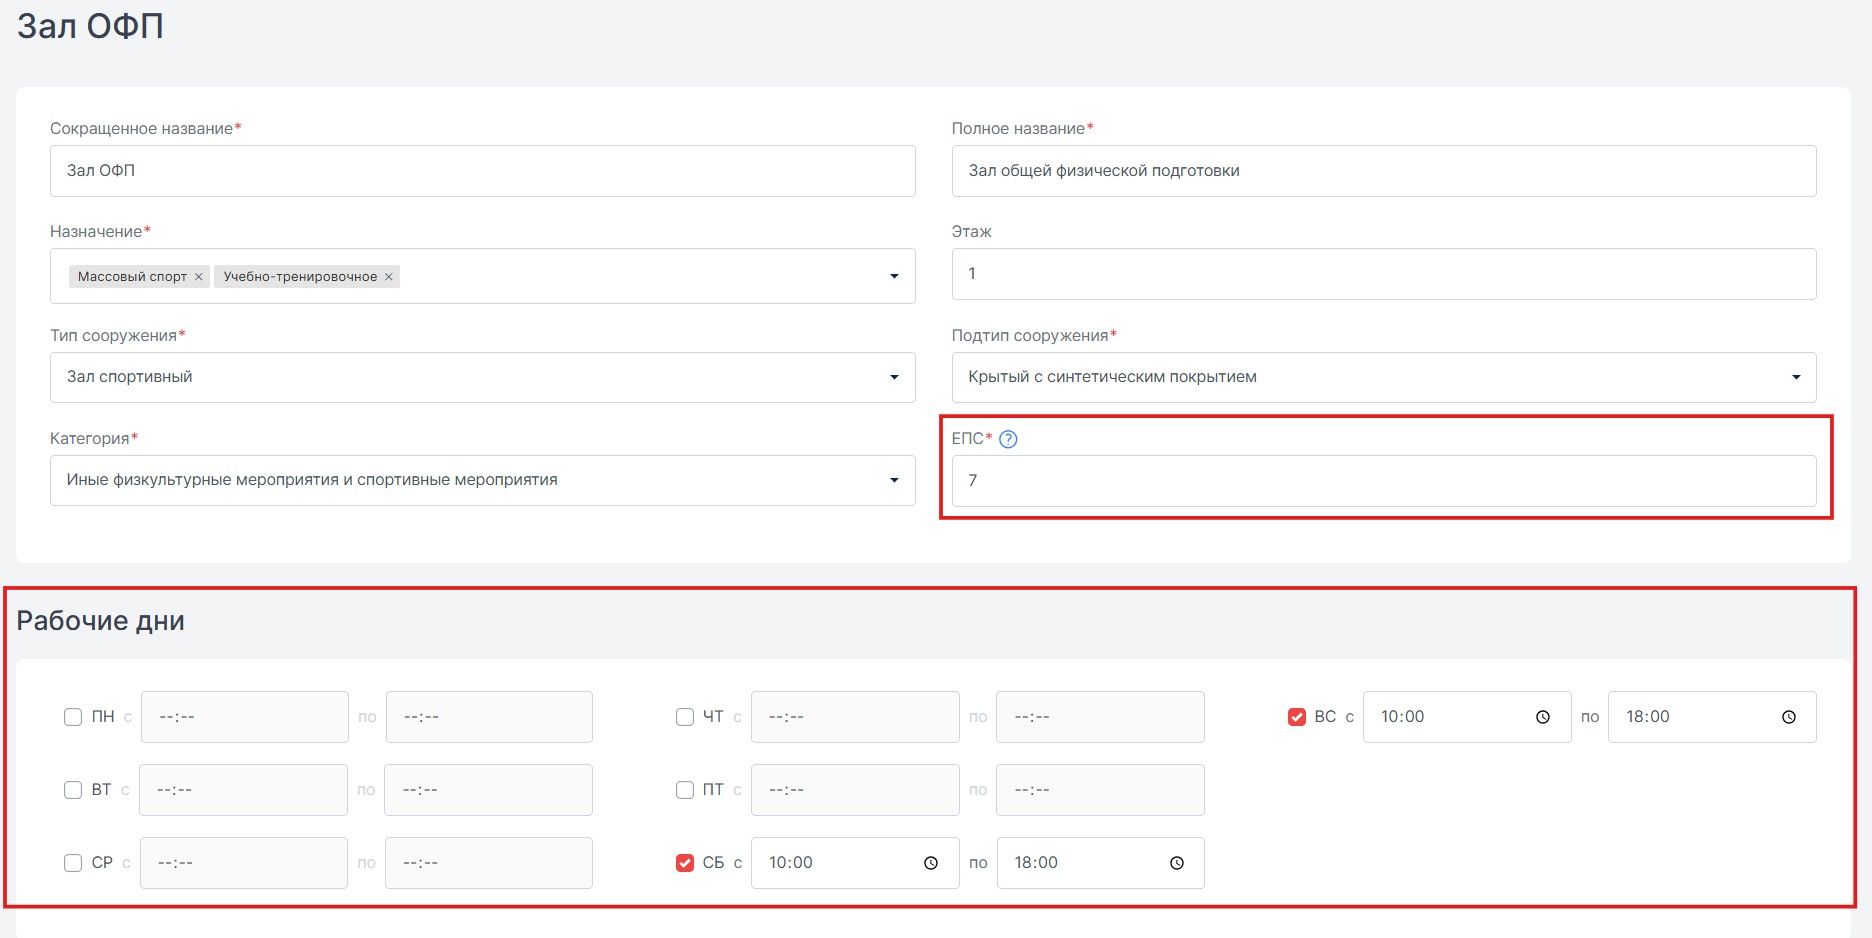Select the ЕПС value field

(1384, 481)
